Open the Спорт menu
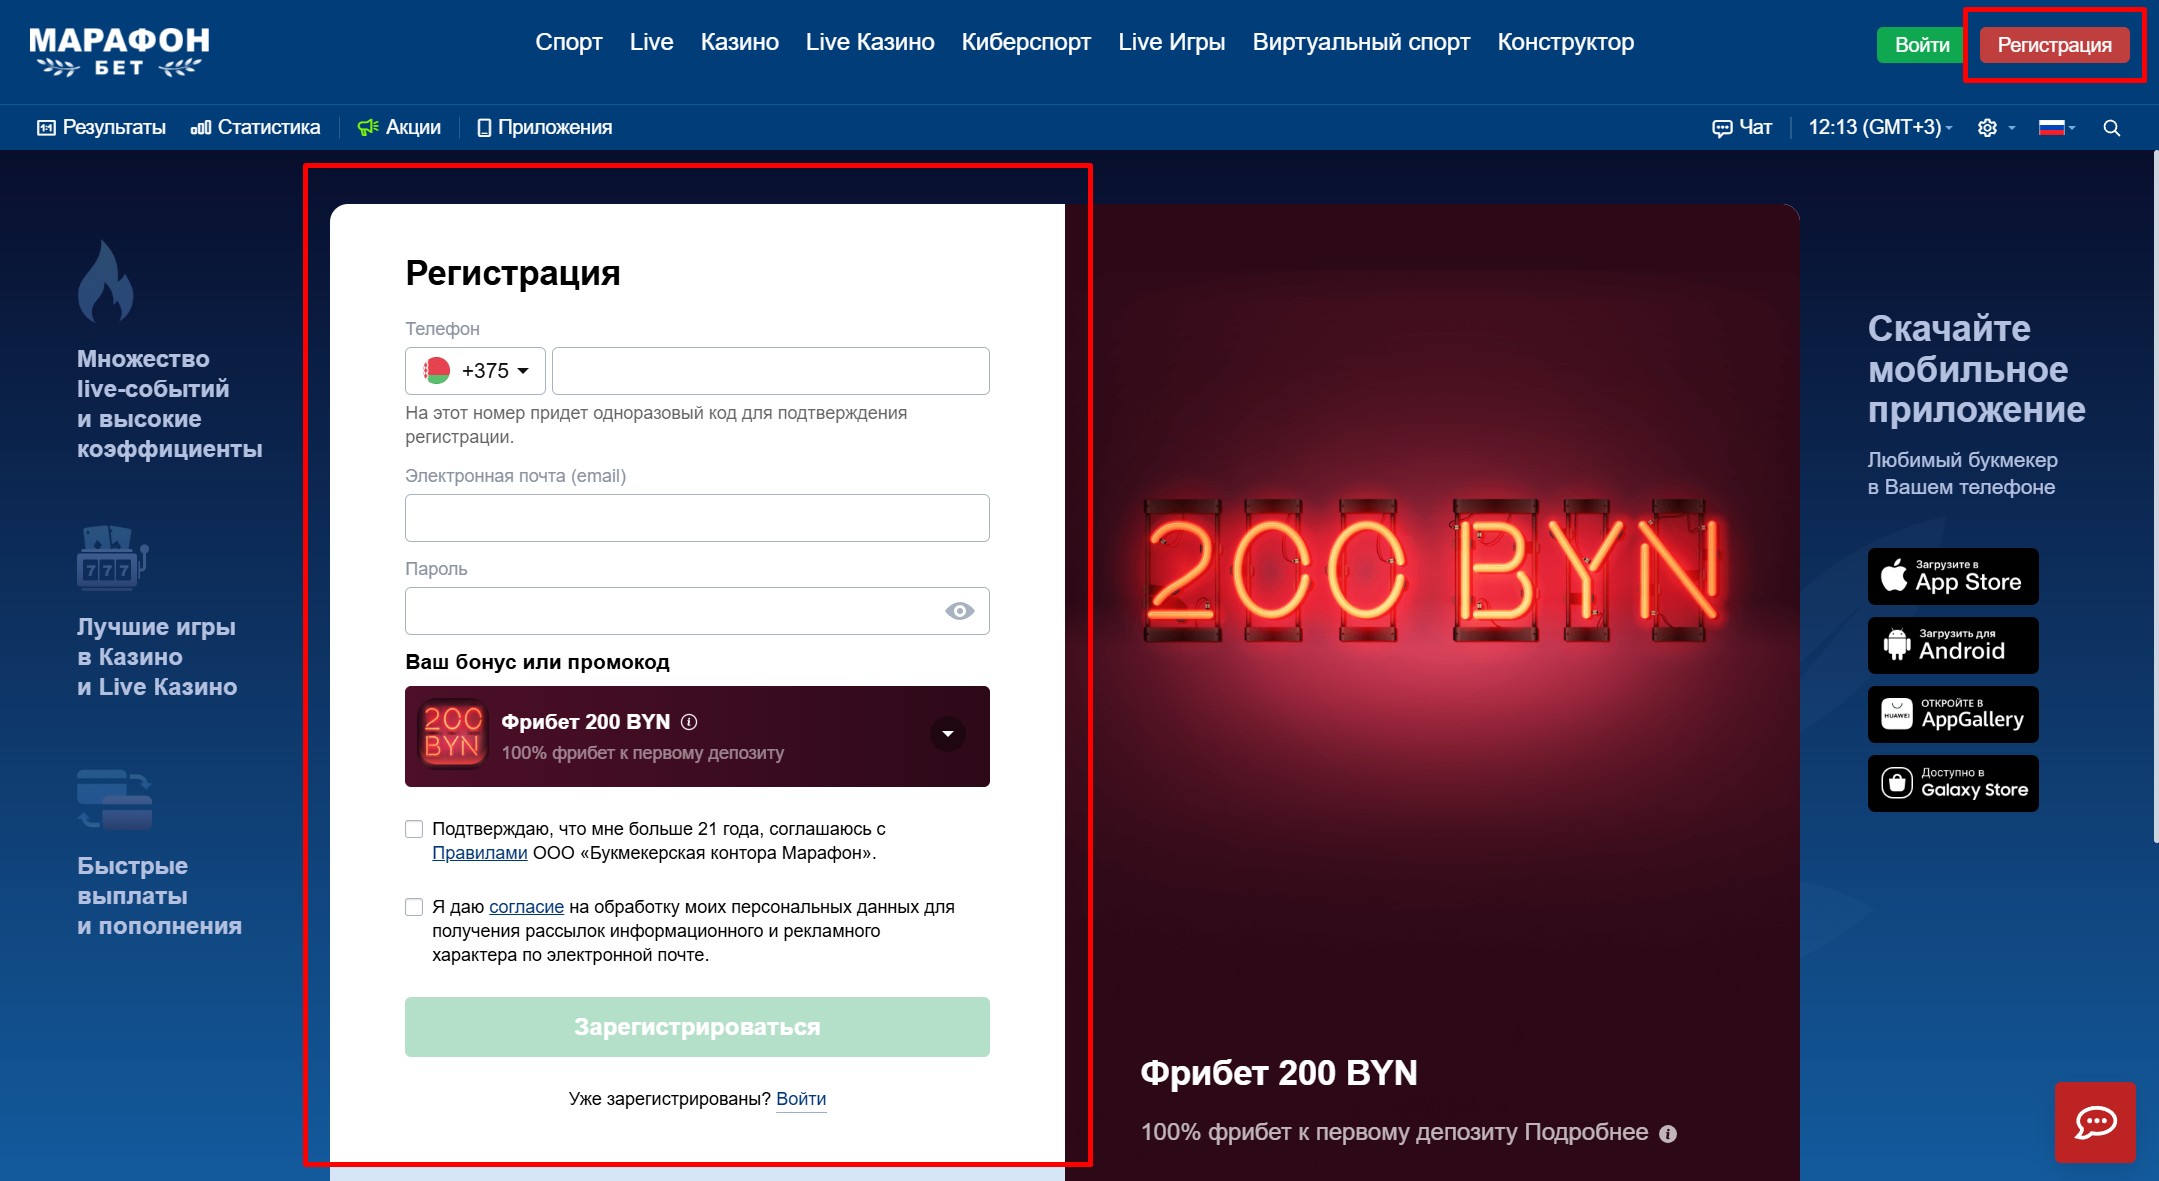The image size is (2159, 1181). 568,42
